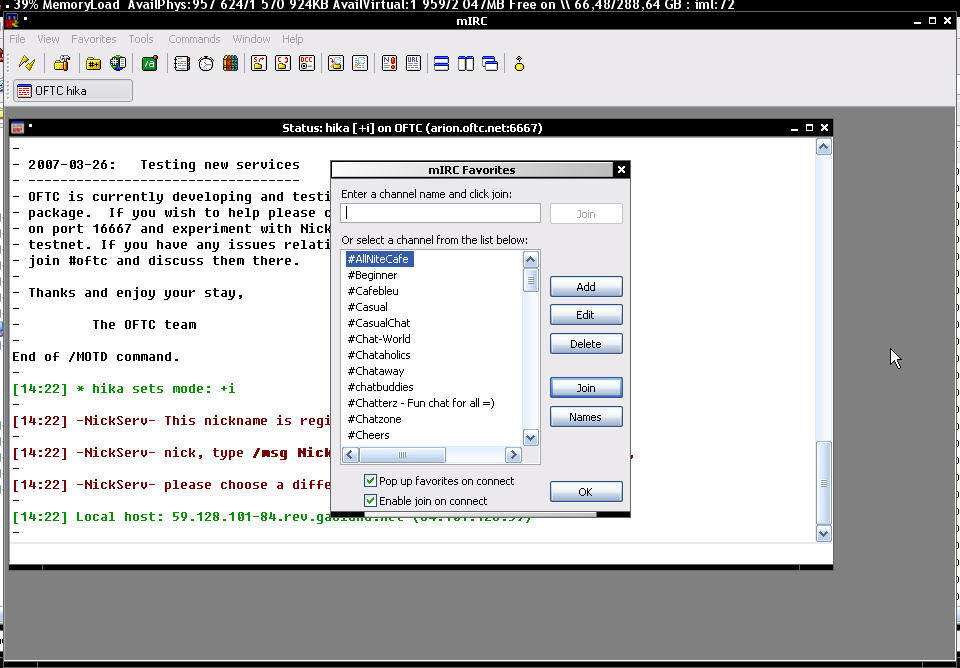This screenshot has height=668, width=960.
Task: Click the channel list down scroll arrow
Action: [x=531, y=437]
